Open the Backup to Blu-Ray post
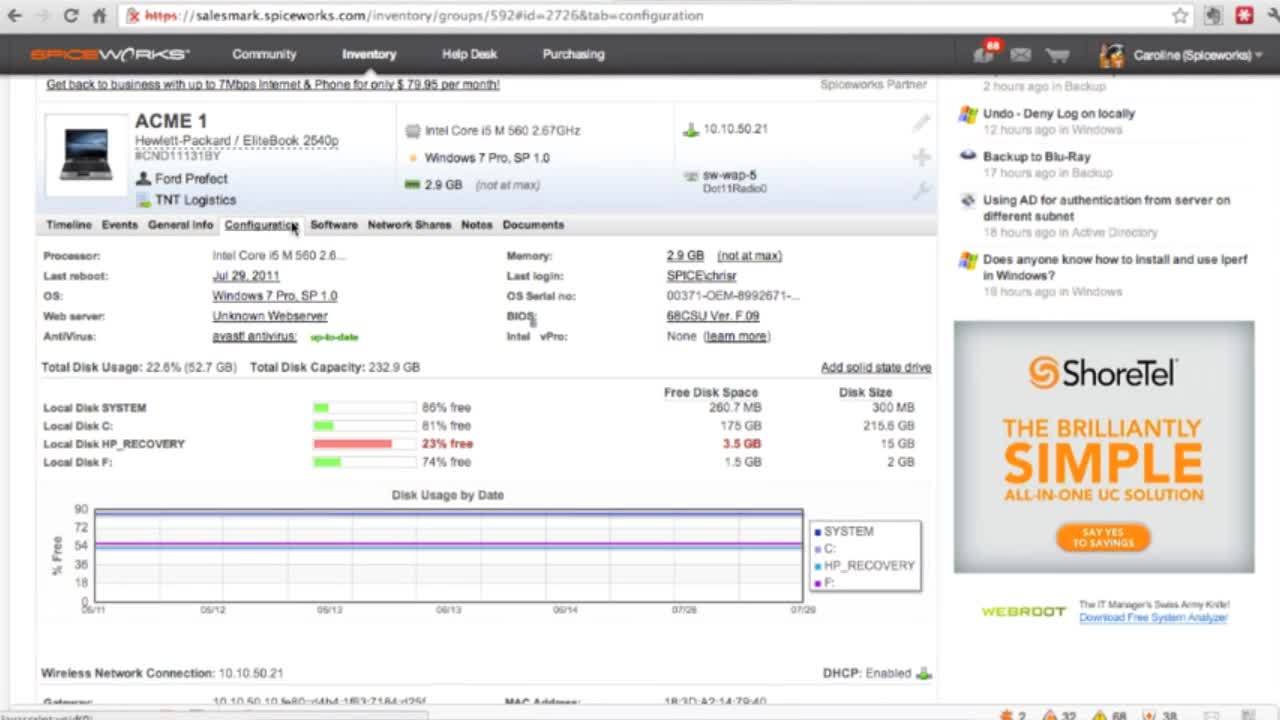This screenshot has height=720, width=1280. click(1036, 157)
